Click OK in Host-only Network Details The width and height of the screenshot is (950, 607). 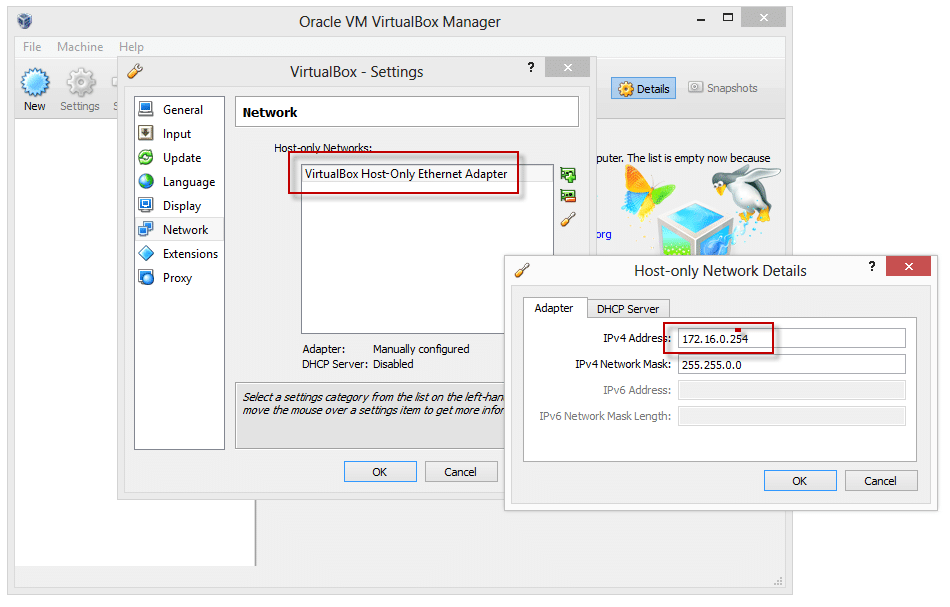[x=799, y=481]
